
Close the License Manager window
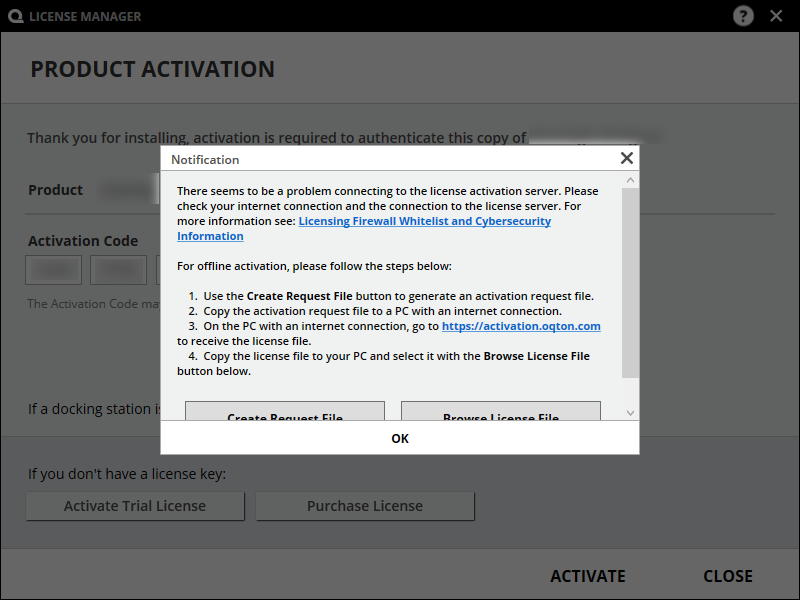776,16
